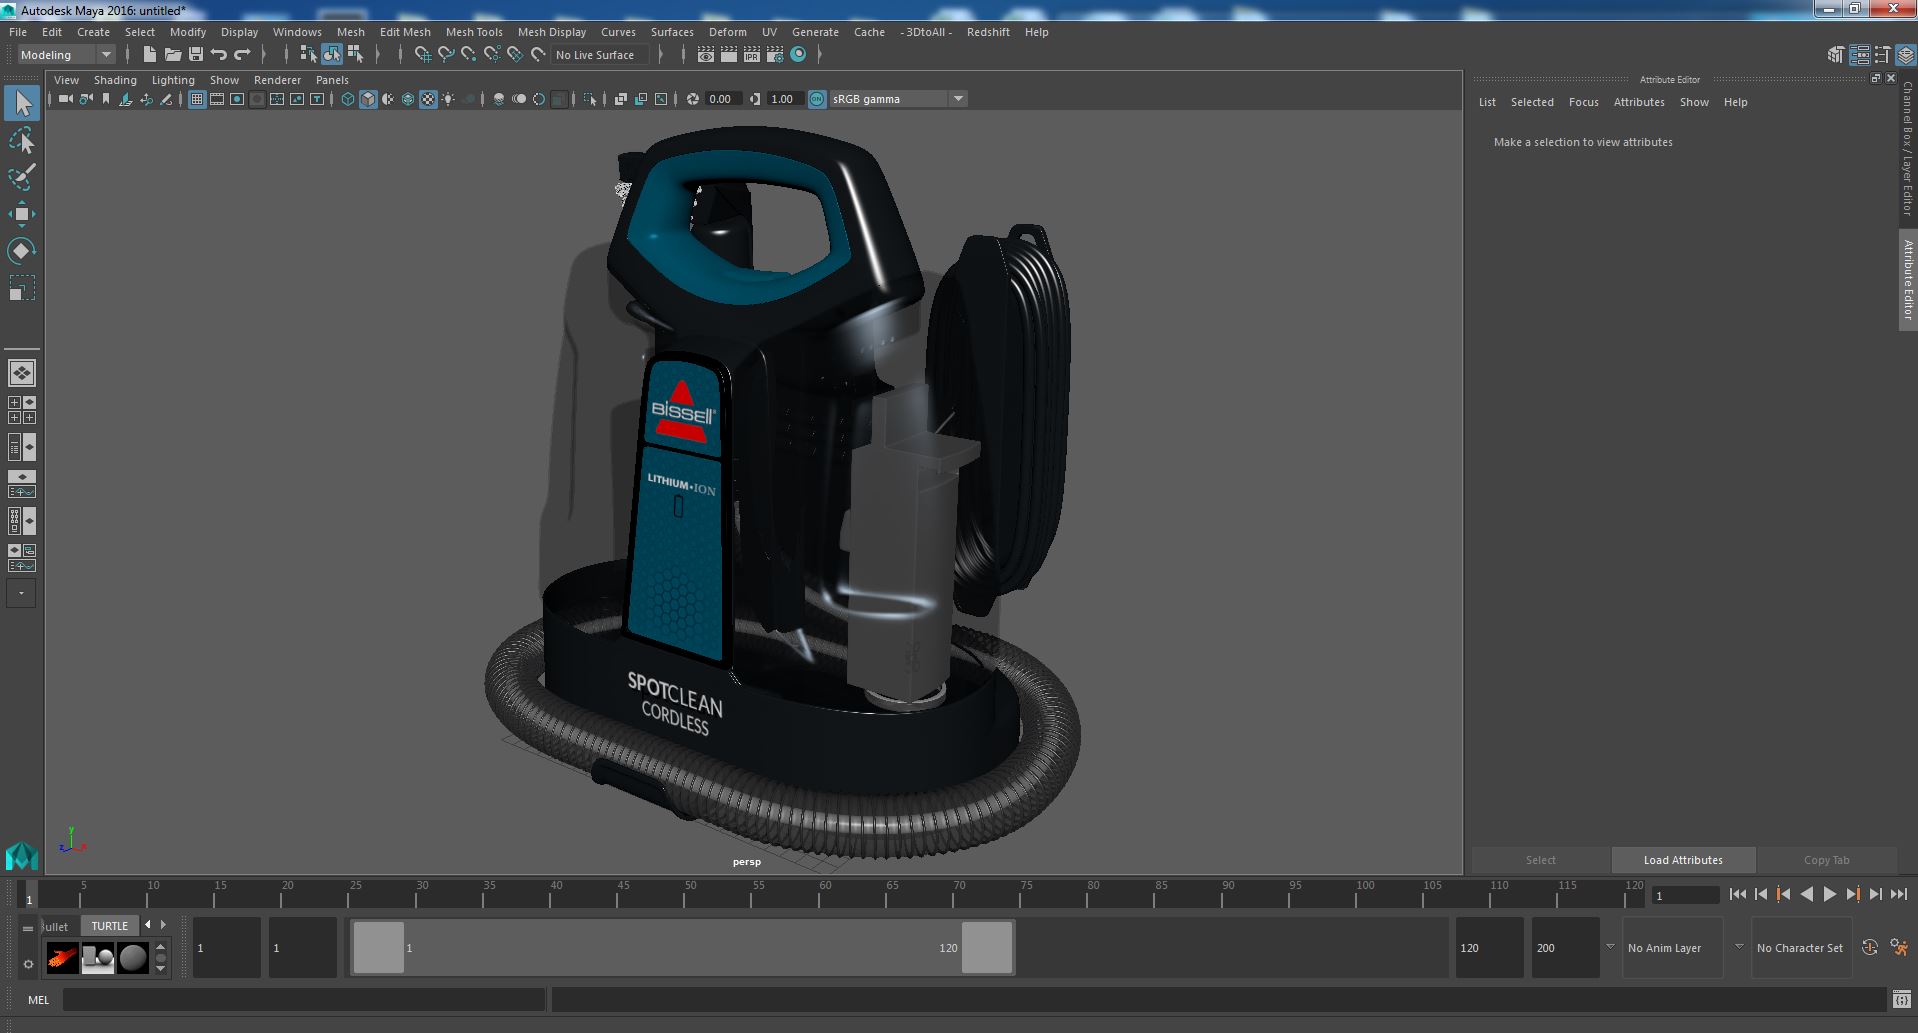The image size is (1918, 1033).
Task: Snap to points icon
Action: 469,55
